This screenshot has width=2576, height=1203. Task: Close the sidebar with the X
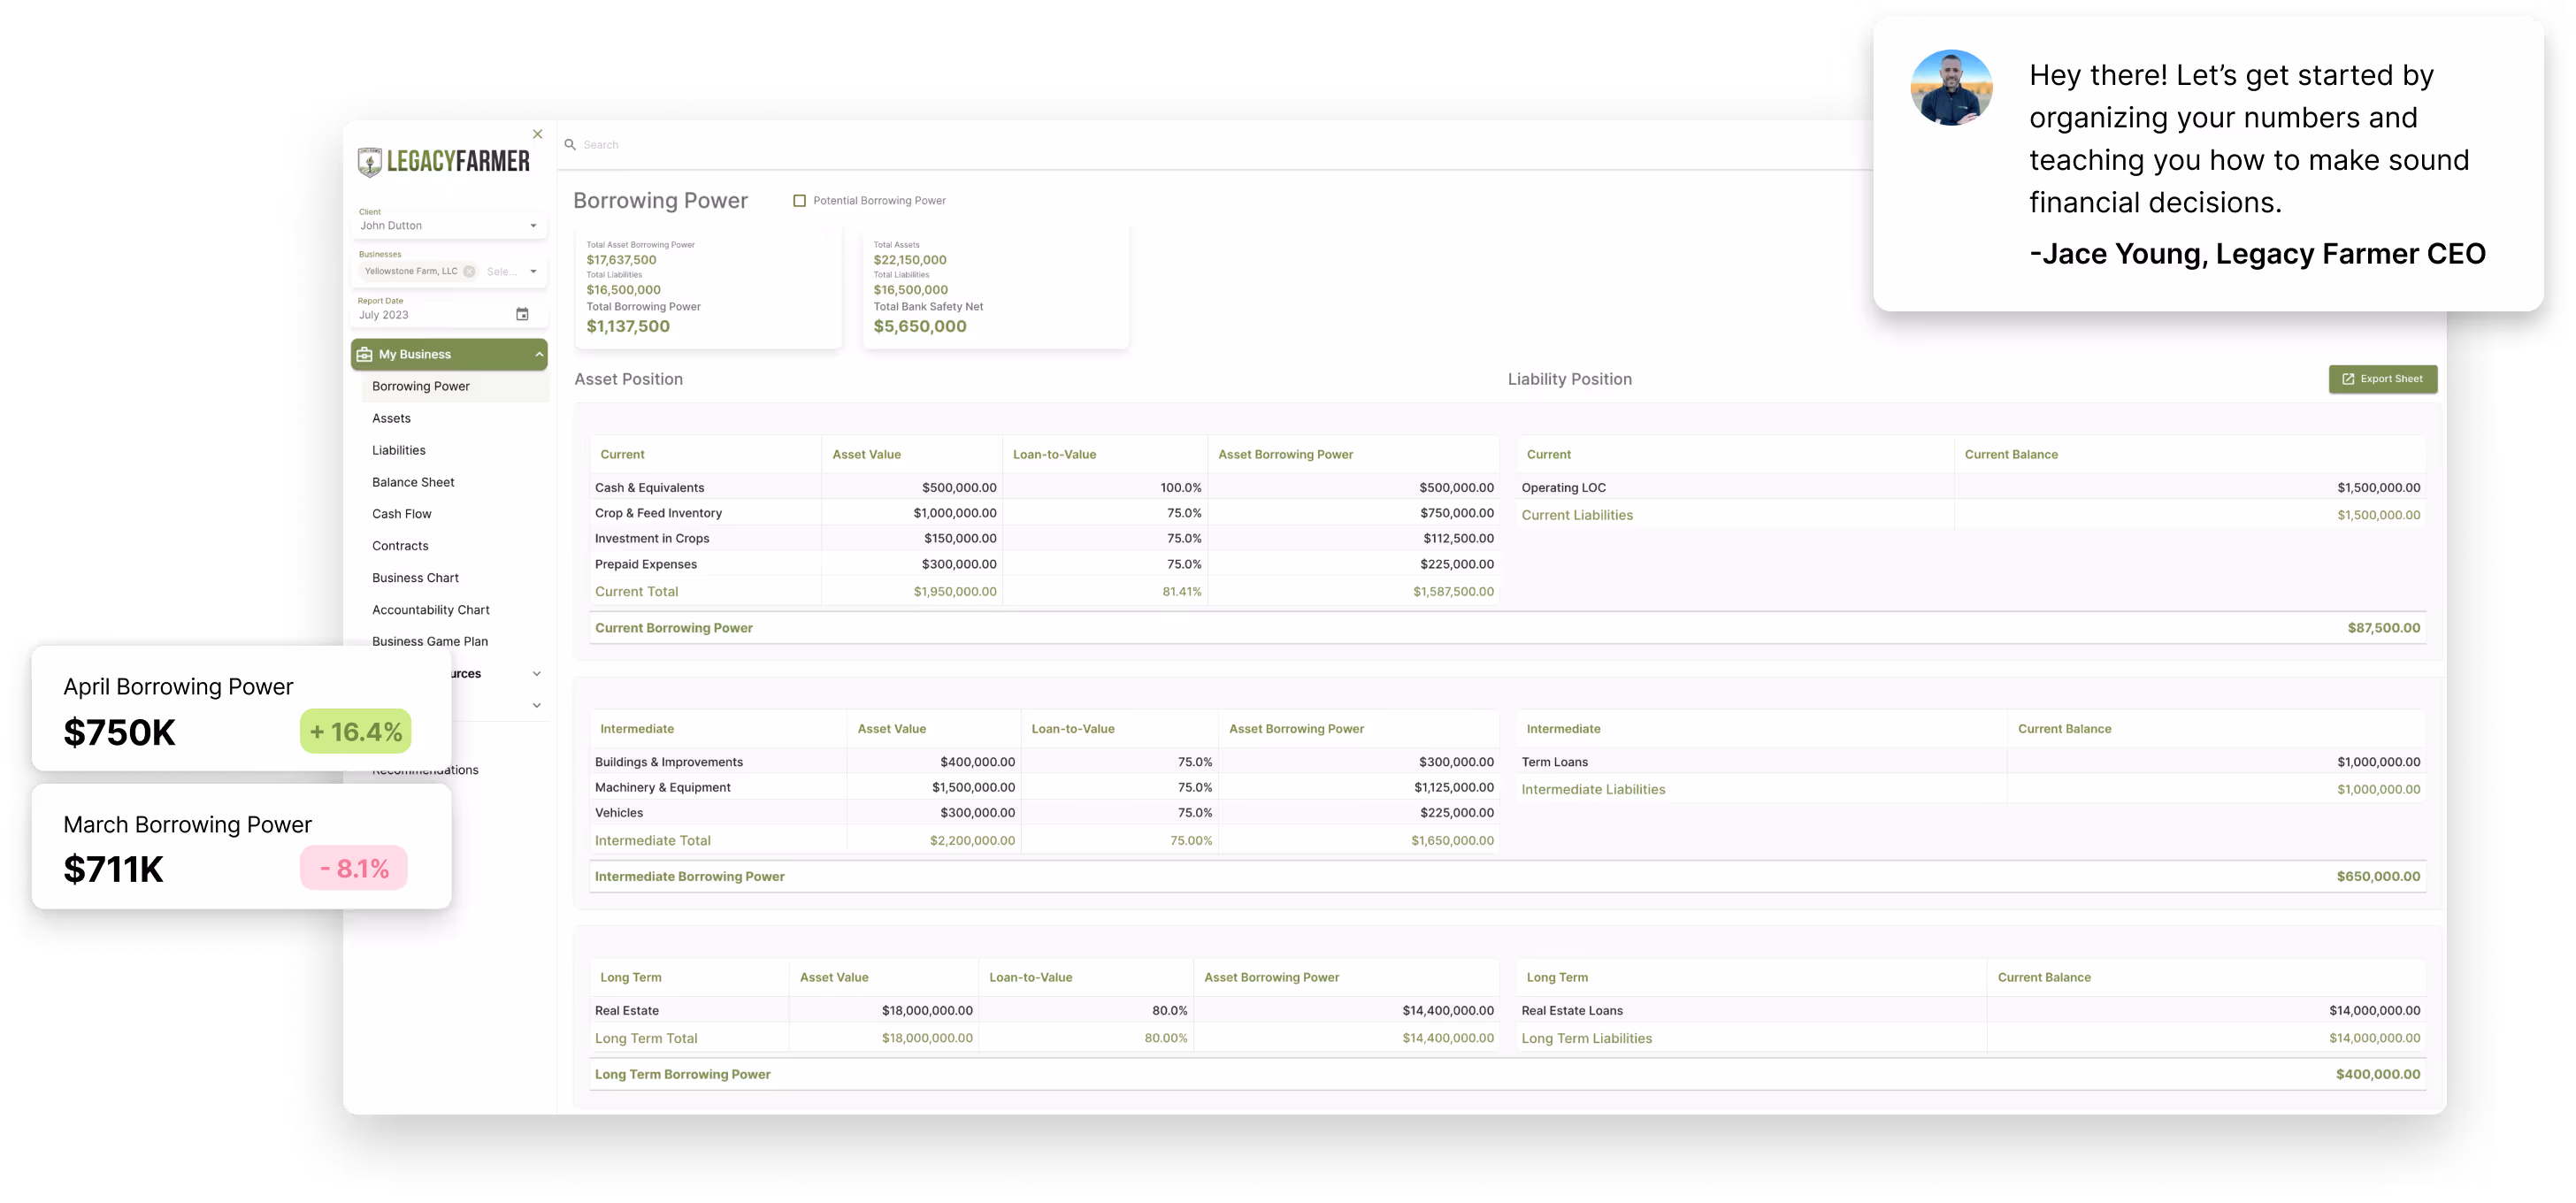point(538,134)
